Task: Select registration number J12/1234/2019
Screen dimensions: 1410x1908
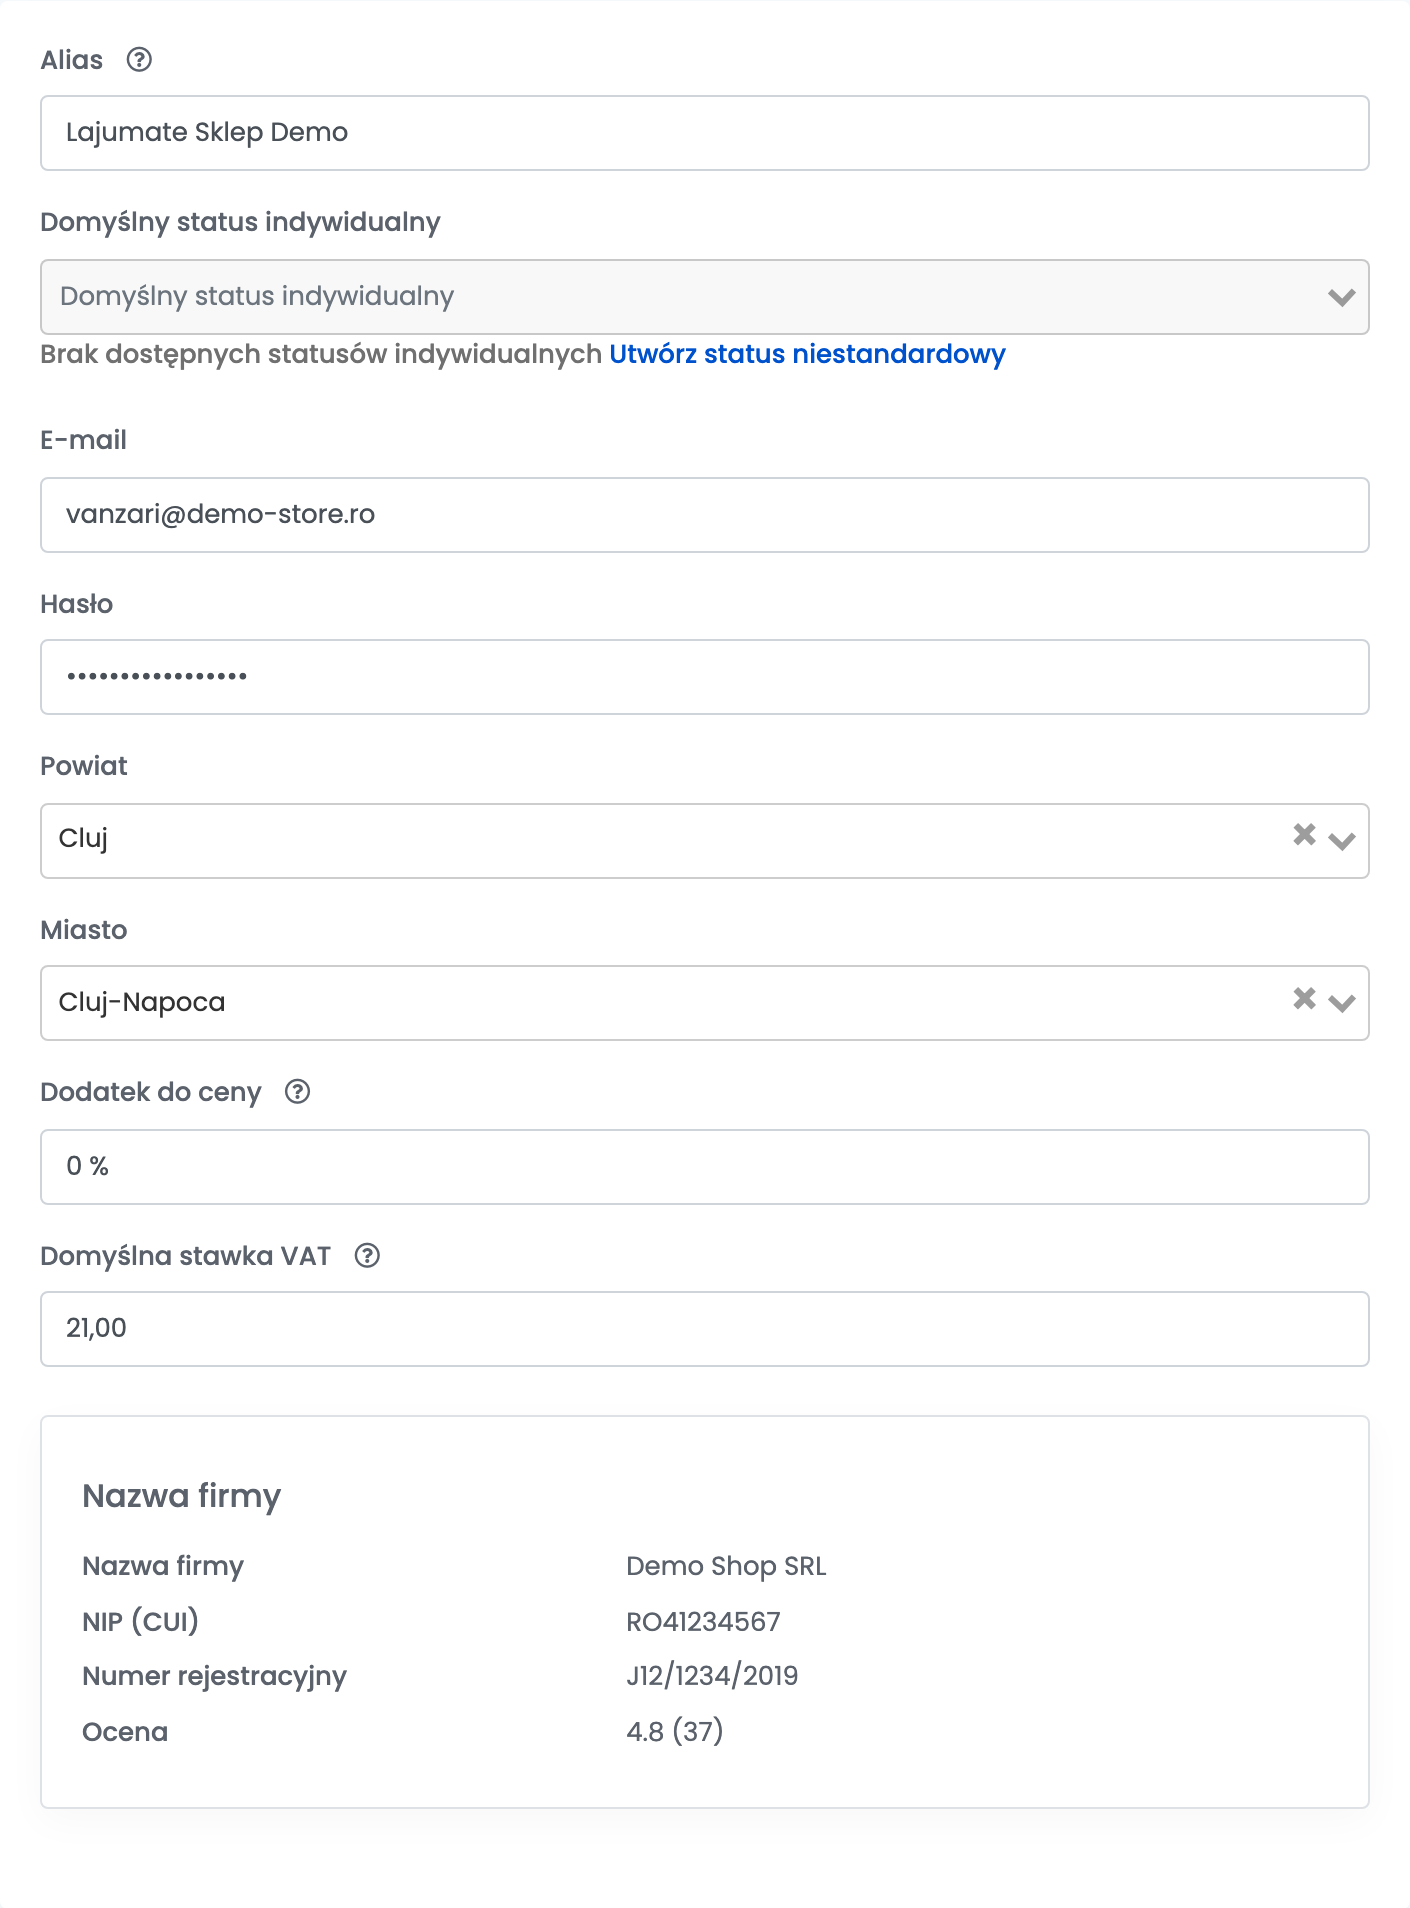Action: tap(712, 1676)
